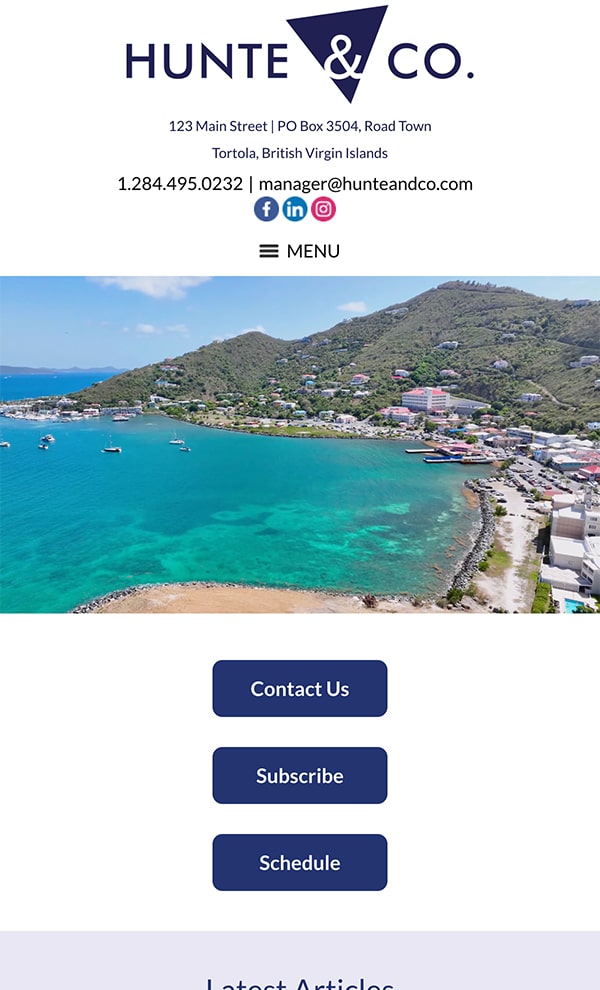
Task: Click the Tortola, British Virgin Islands text
Action: (x=300, y=153)
